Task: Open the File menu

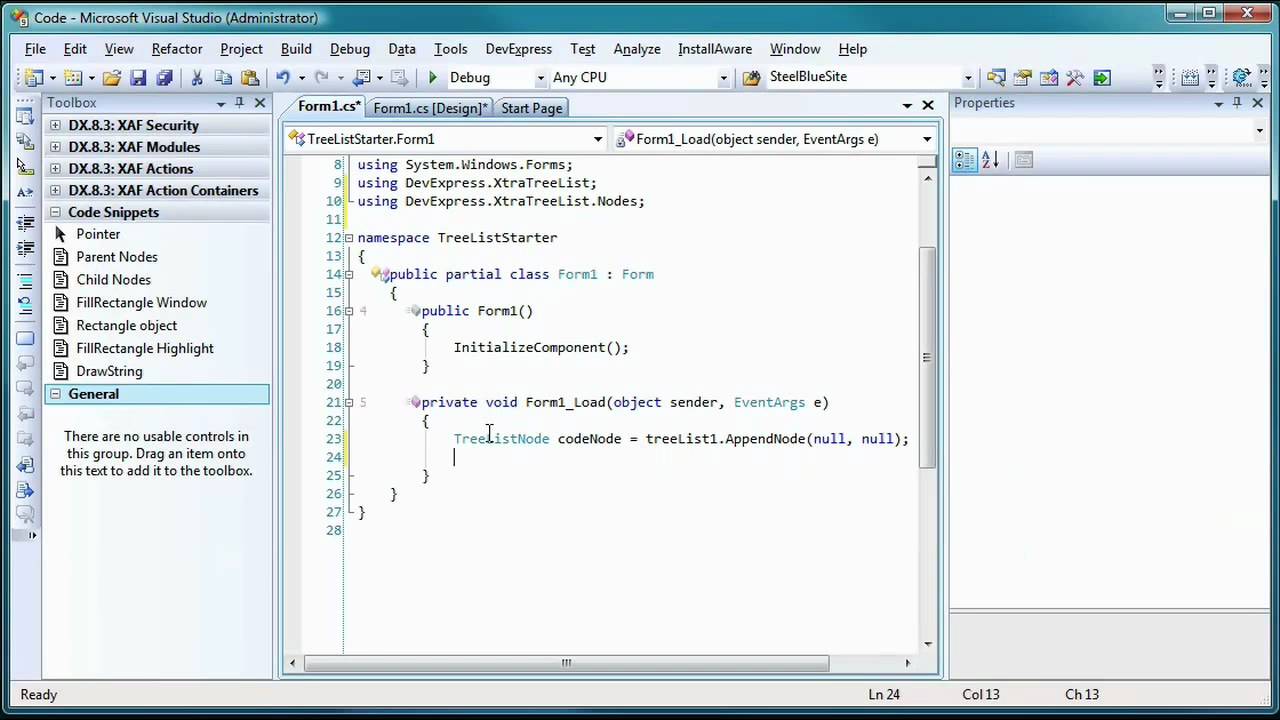Action: click(35, 49)
